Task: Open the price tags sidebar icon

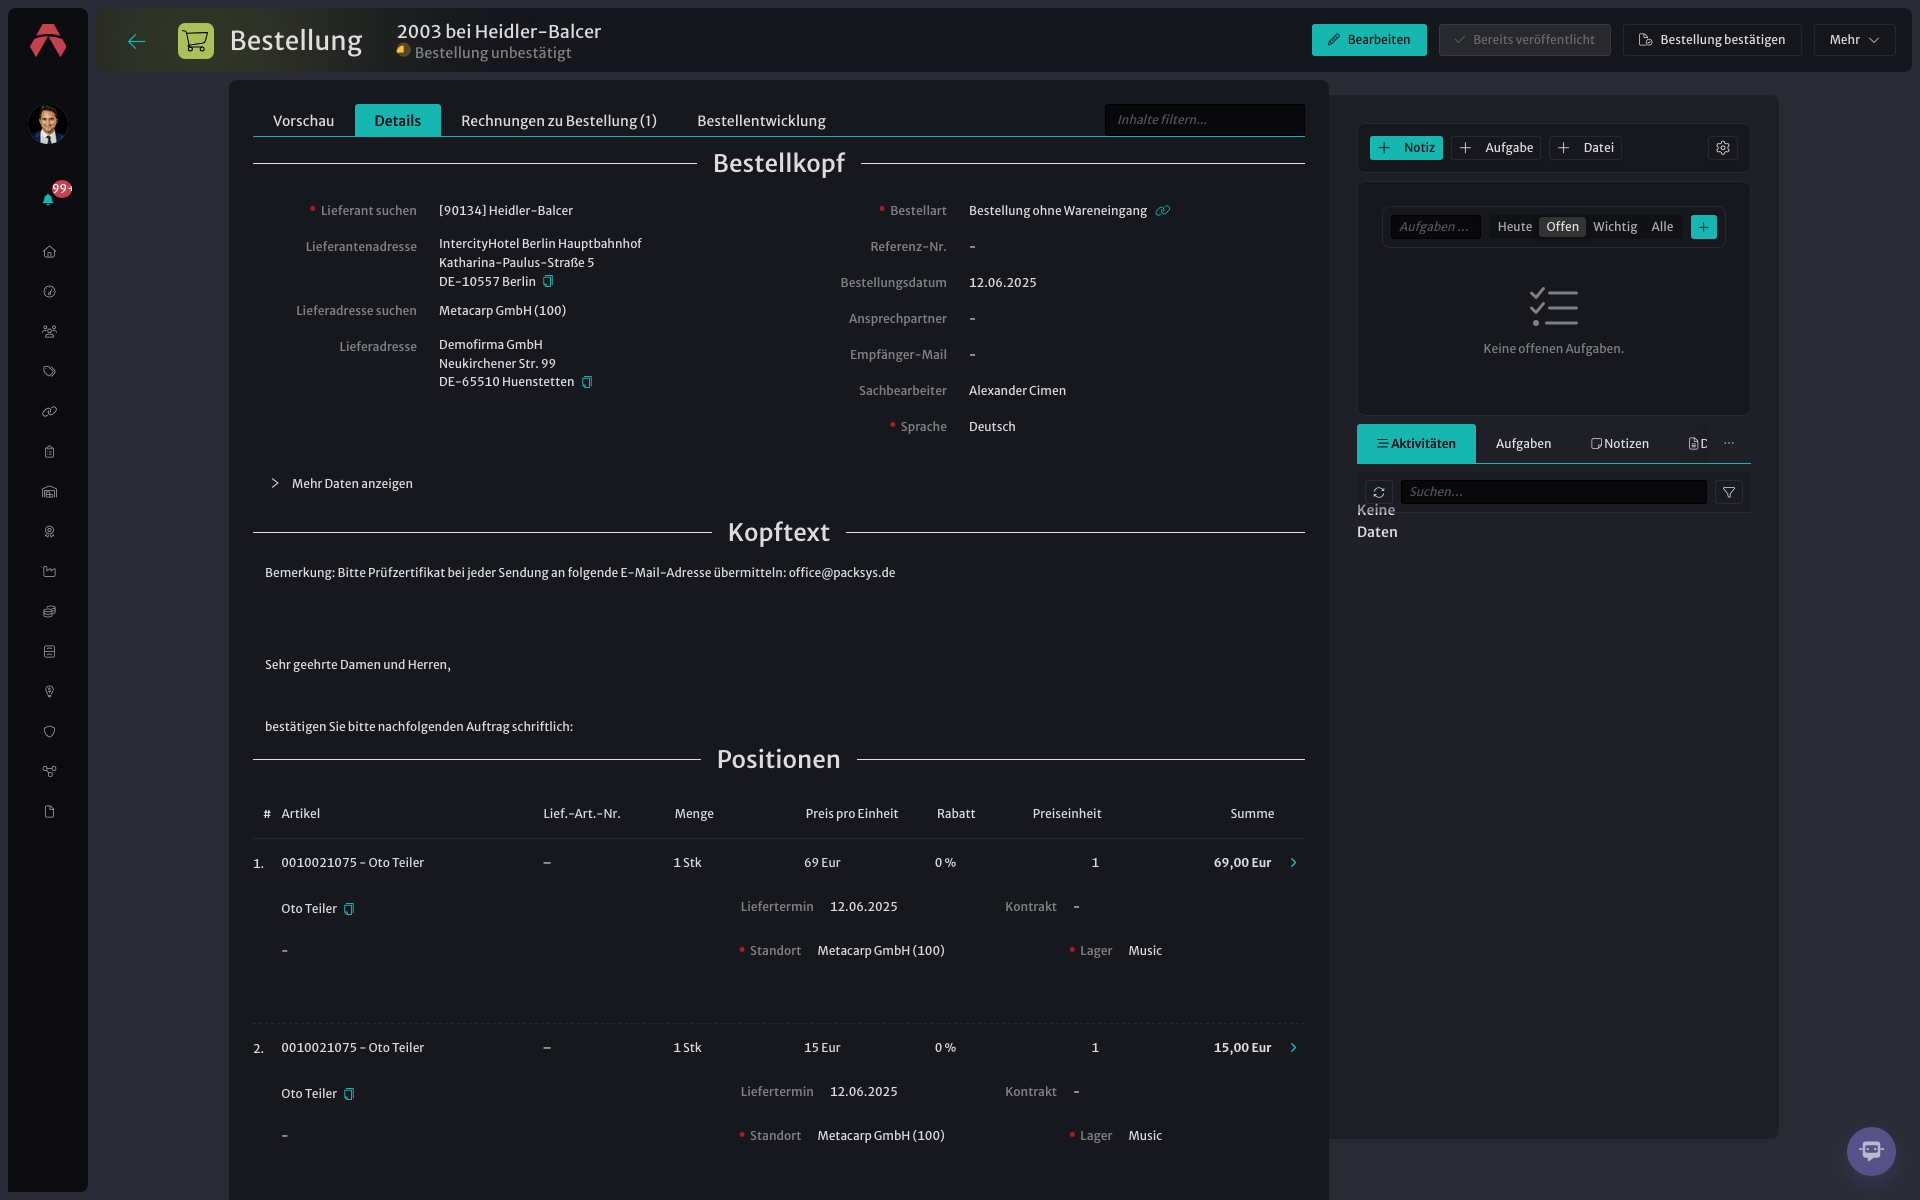Action: pyautogui.click(x=49, y=372)
